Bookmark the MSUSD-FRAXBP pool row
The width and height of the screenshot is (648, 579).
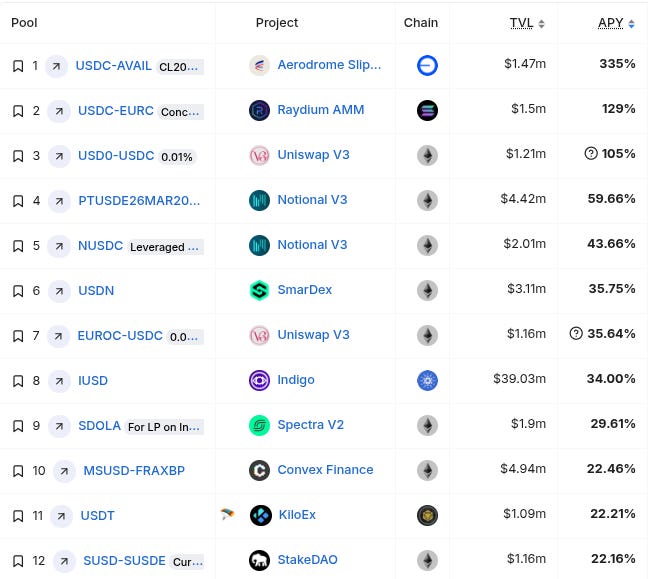18,471
